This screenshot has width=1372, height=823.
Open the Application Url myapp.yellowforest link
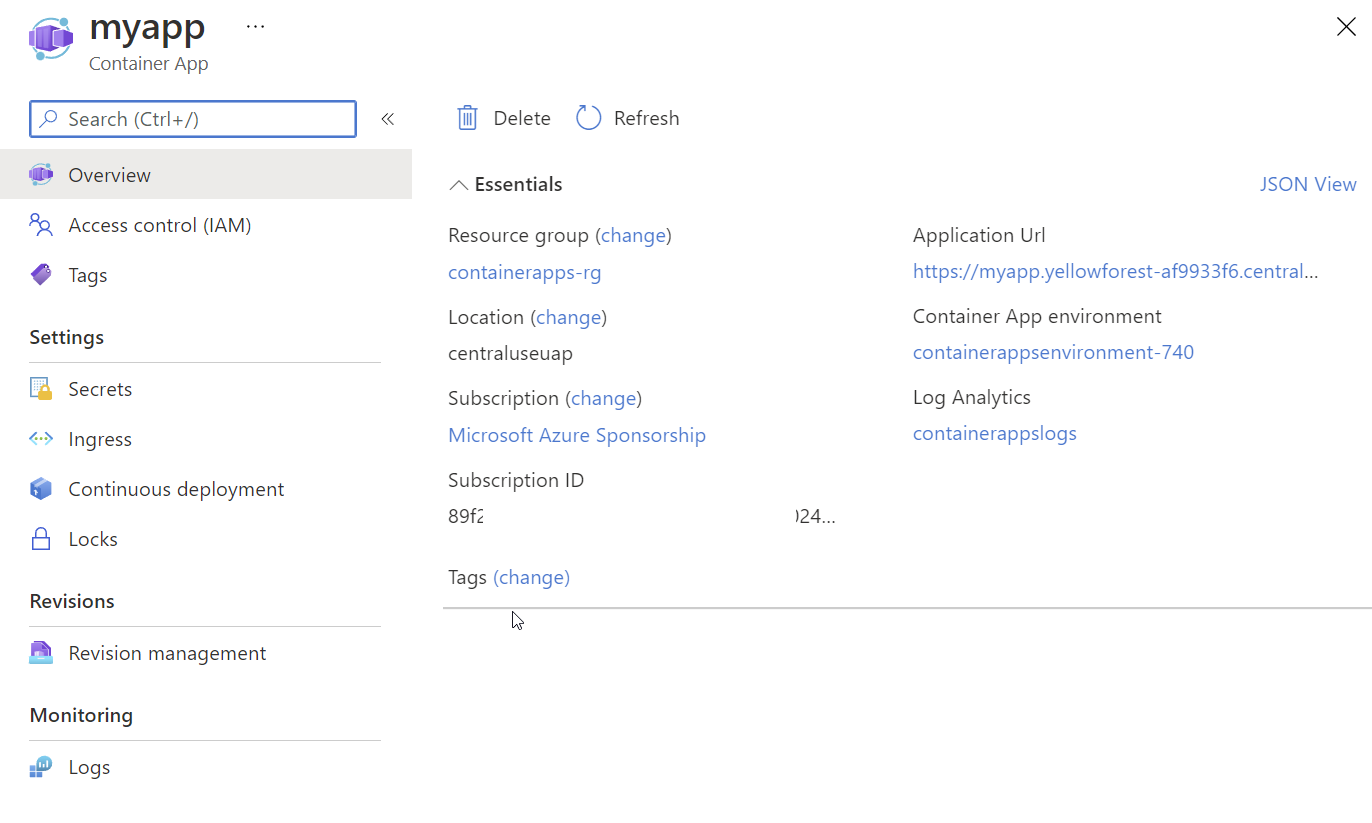coord(1116,271)
